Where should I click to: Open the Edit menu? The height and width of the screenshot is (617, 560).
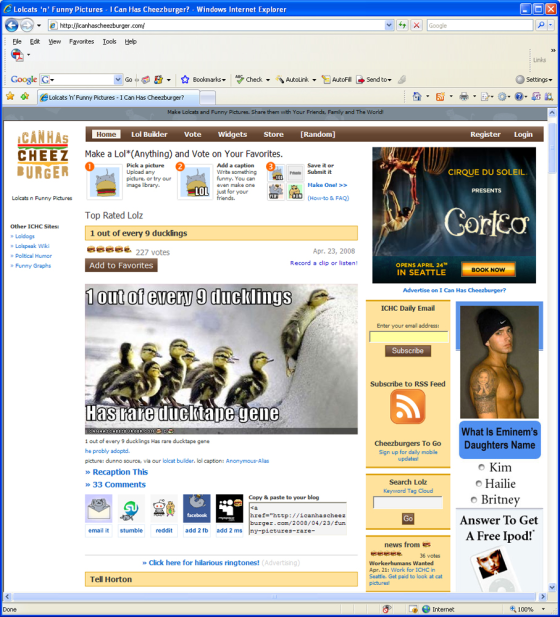click(35, 42)
